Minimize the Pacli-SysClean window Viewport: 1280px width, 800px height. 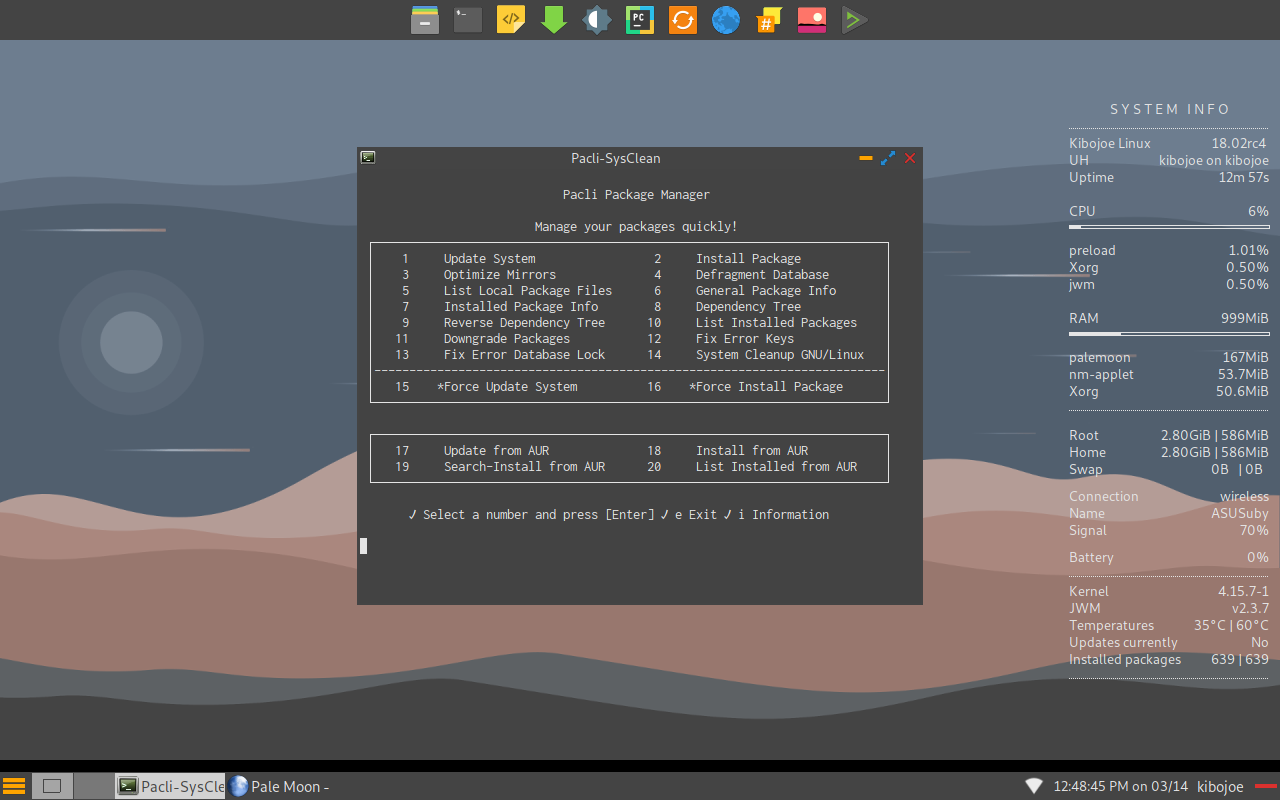click(866, 158)
